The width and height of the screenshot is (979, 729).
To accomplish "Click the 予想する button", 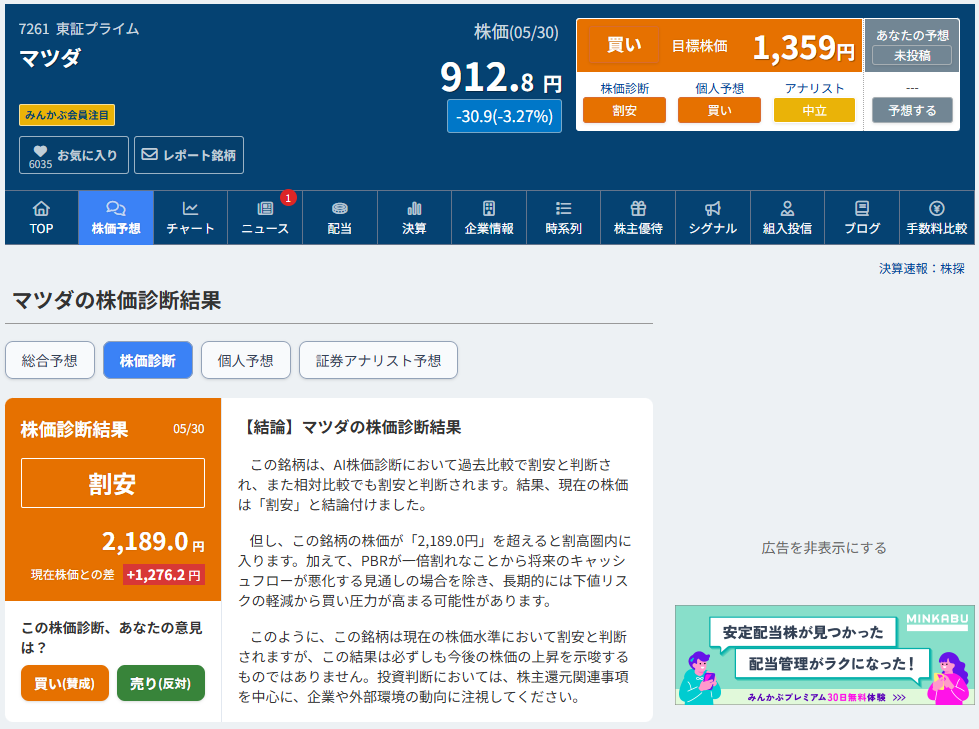I will pyautogui.click(x=912, y=110).
